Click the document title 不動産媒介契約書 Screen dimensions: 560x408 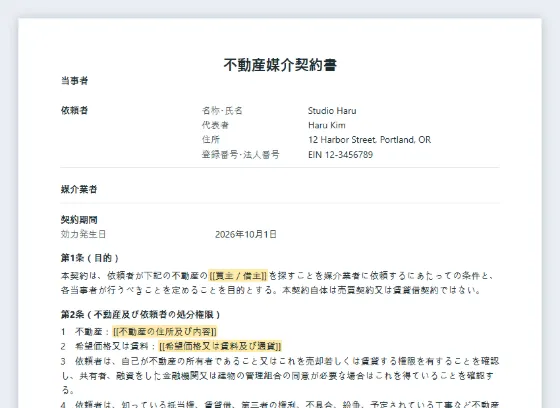pyautogui.click(x=280, y=65)
